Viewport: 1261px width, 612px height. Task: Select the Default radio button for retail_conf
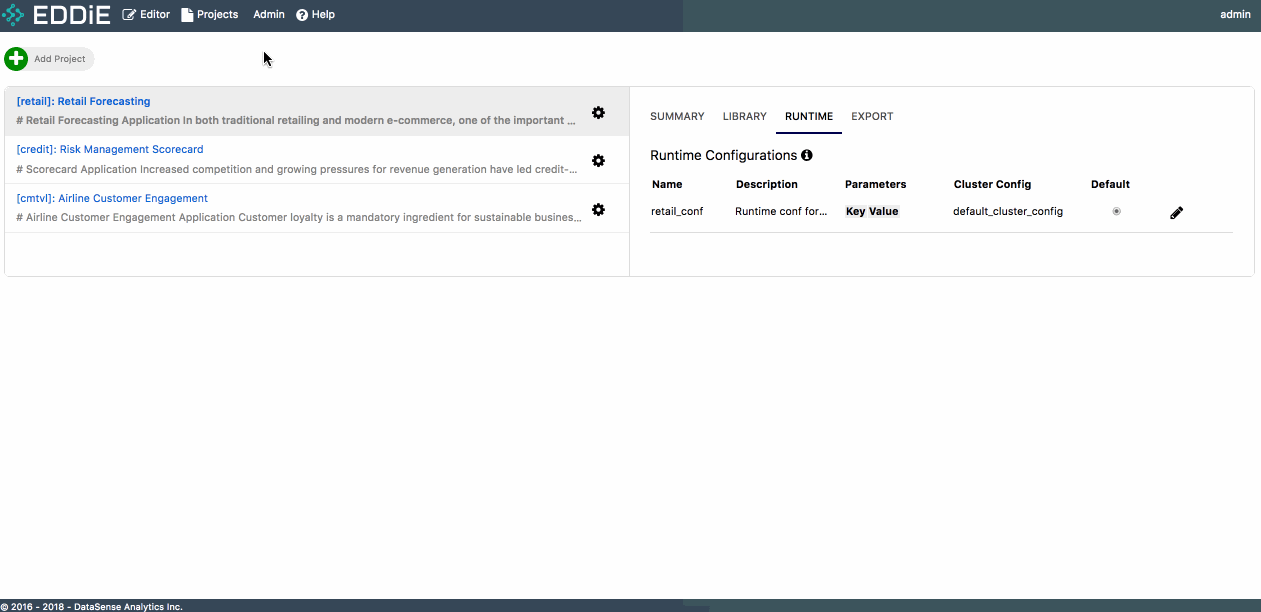(x=1116, y=212)
